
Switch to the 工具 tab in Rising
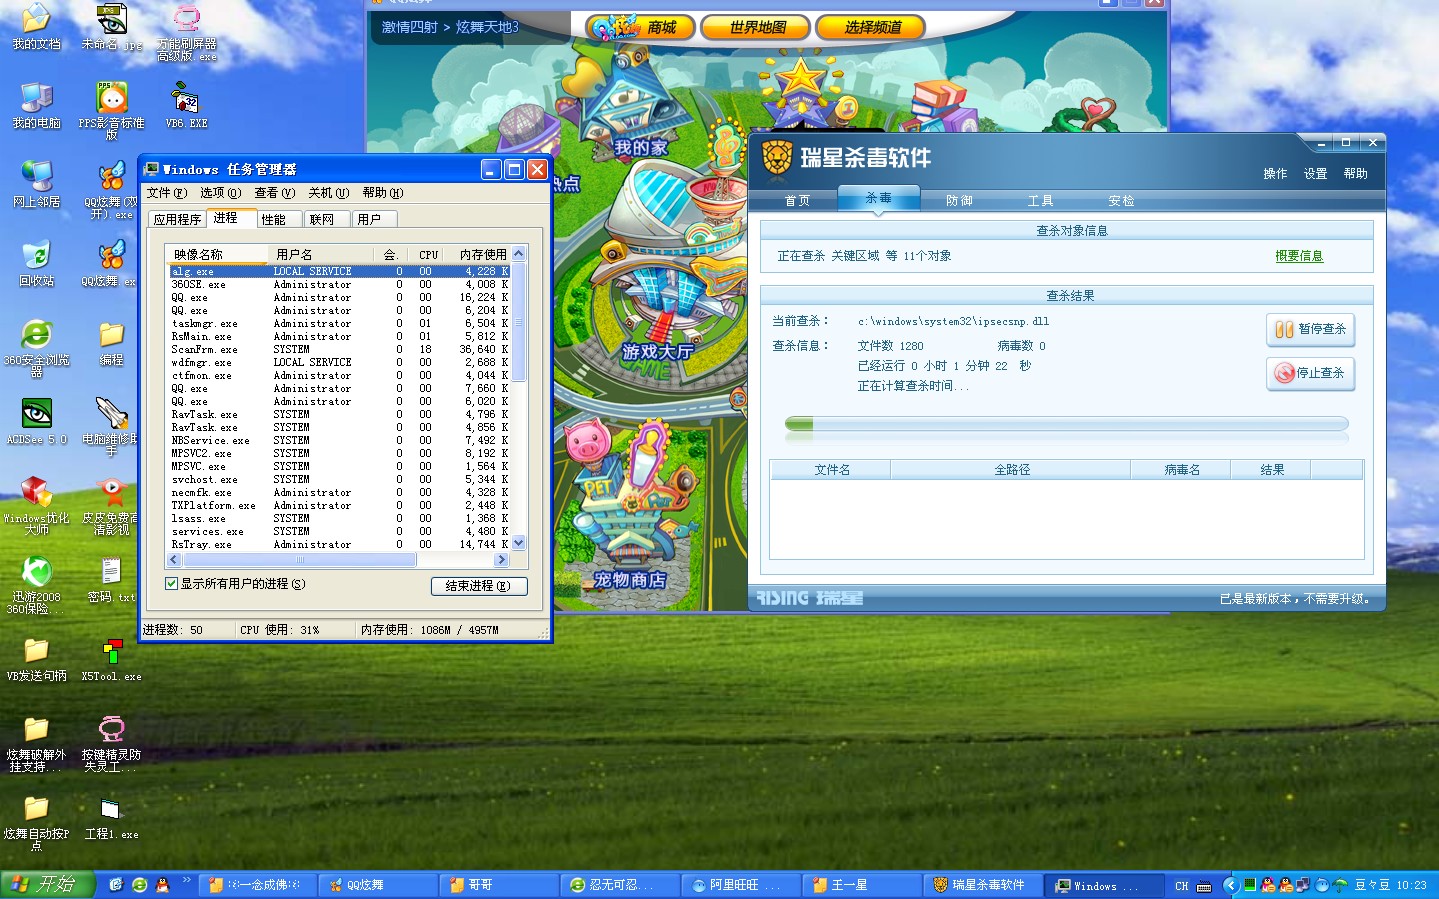tap(1040, 200)
